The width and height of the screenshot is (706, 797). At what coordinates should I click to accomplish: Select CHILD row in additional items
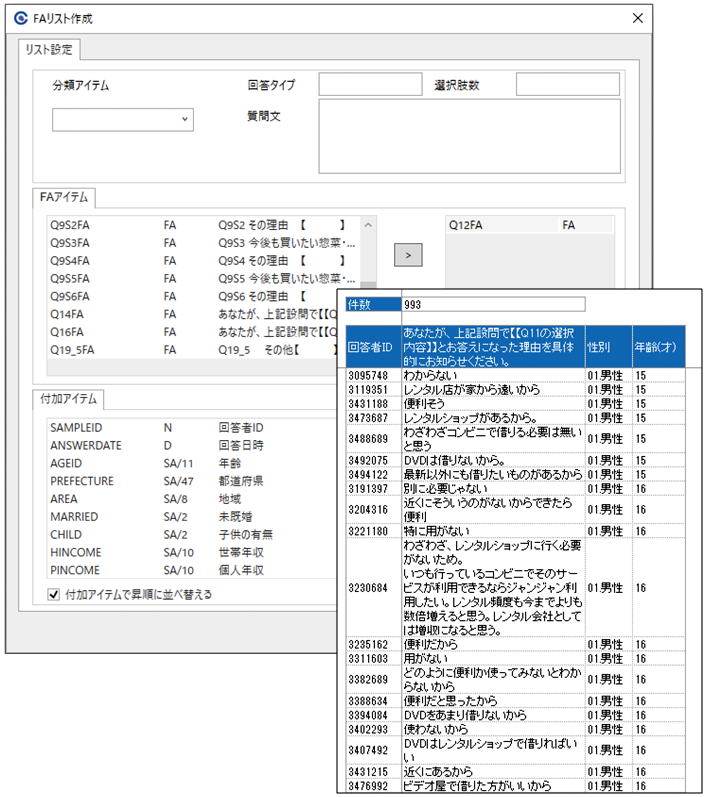click(192, 534)
